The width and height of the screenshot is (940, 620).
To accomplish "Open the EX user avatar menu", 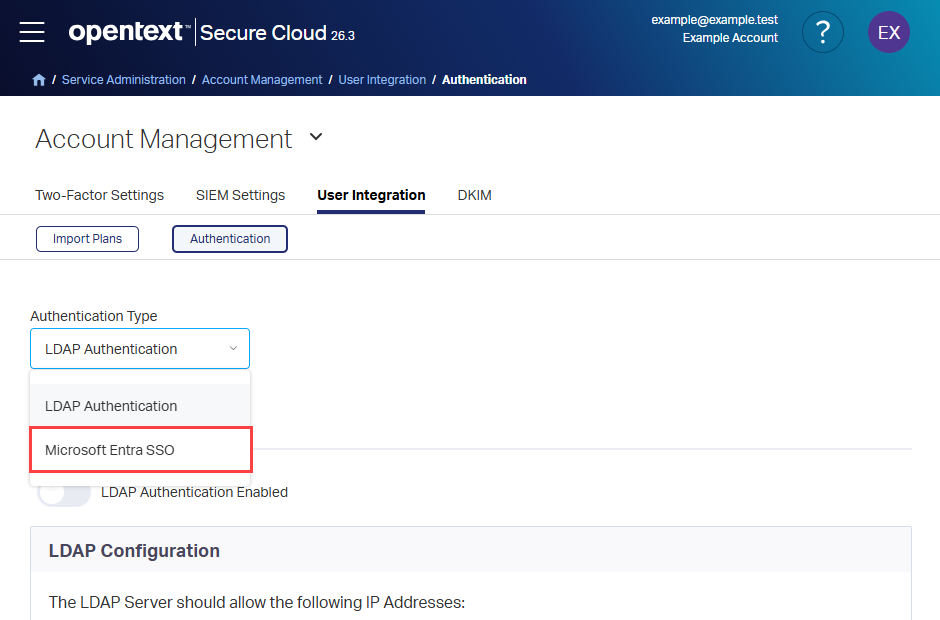I will [x=888, y=32].
